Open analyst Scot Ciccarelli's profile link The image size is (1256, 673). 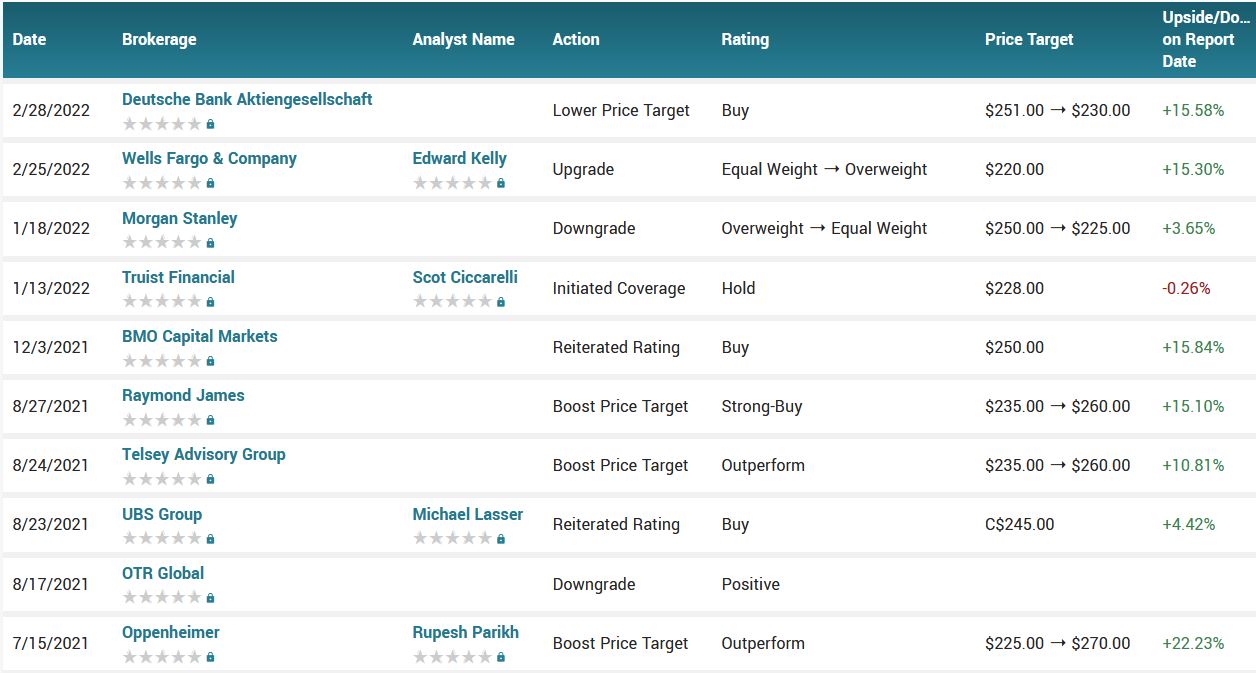(x=465, y=277)
